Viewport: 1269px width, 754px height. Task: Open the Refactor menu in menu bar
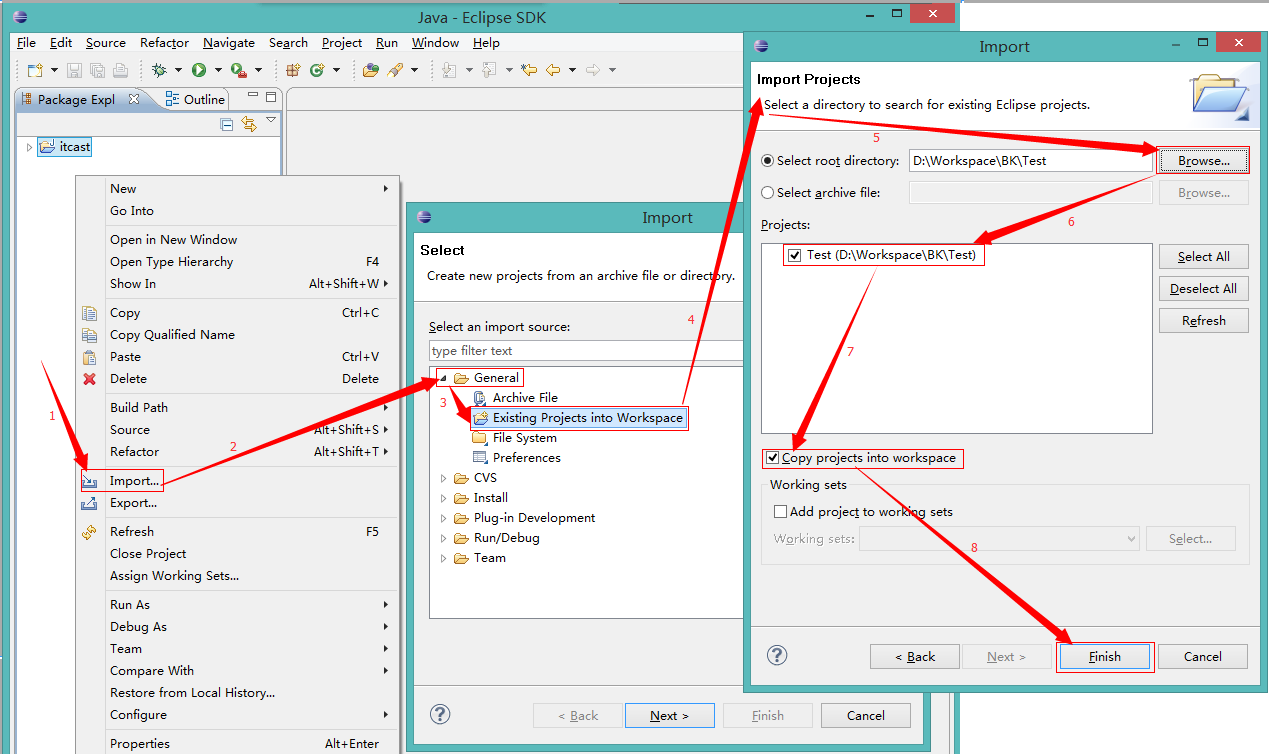pos(164,43)
